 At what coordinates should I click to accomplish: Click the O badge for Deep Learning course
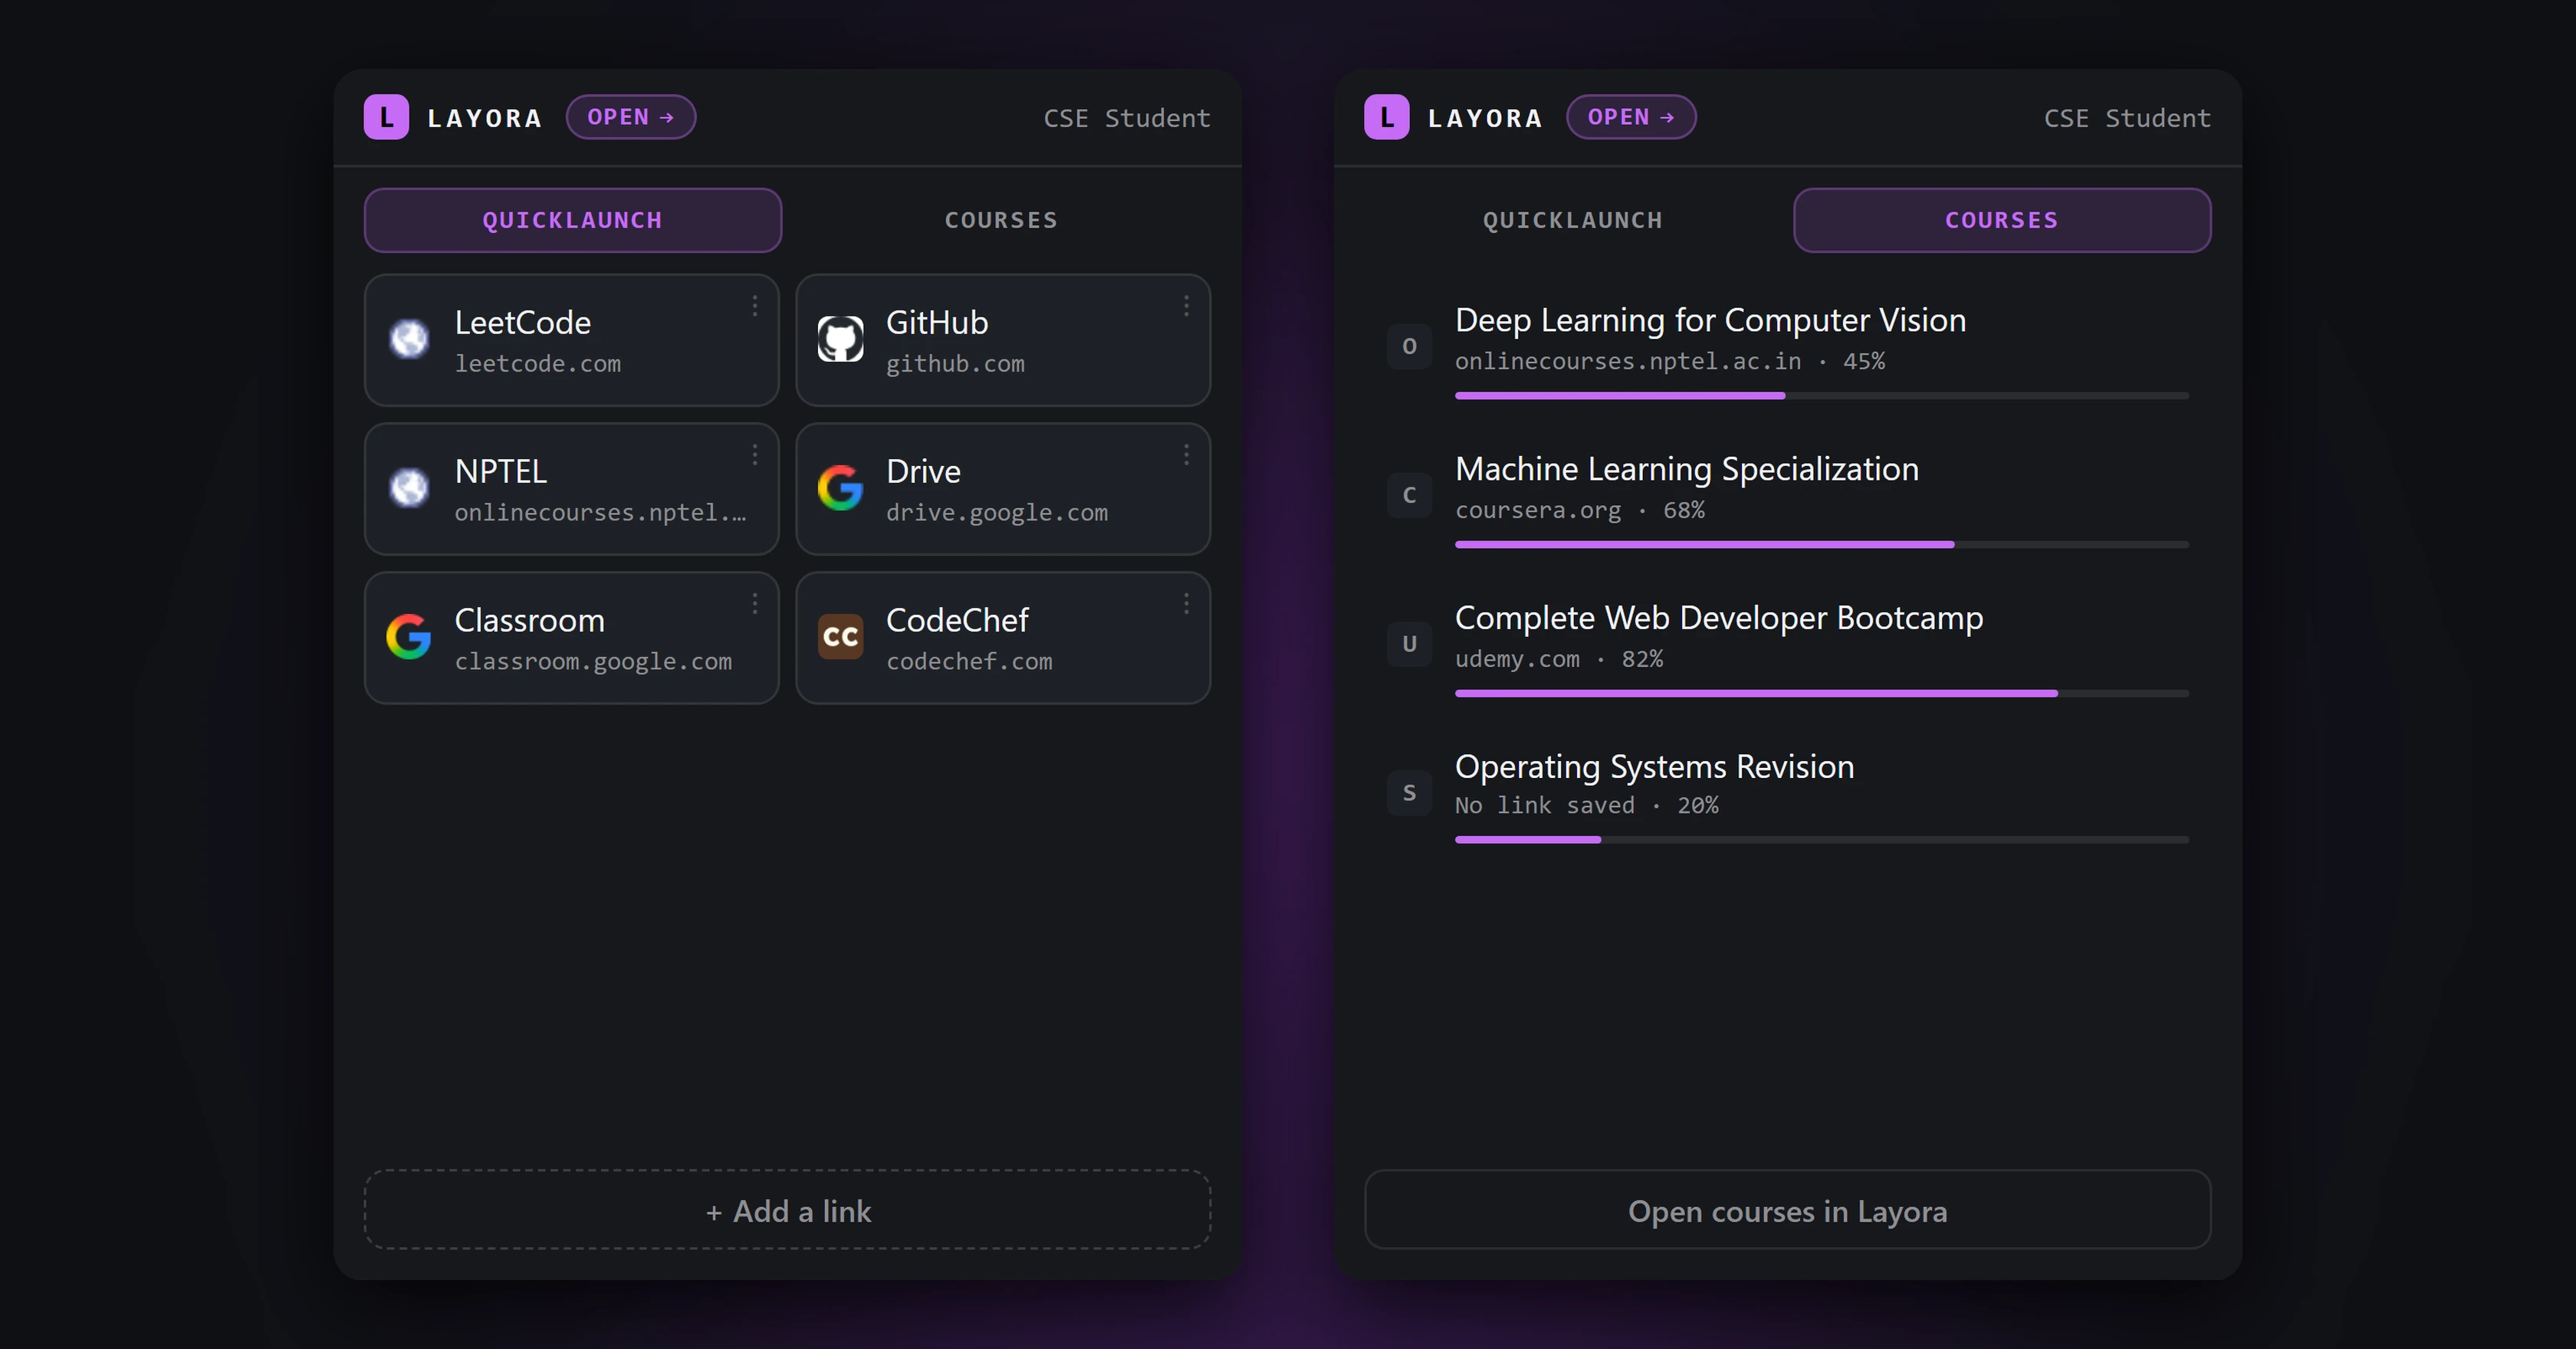[x=1409, y=346]
